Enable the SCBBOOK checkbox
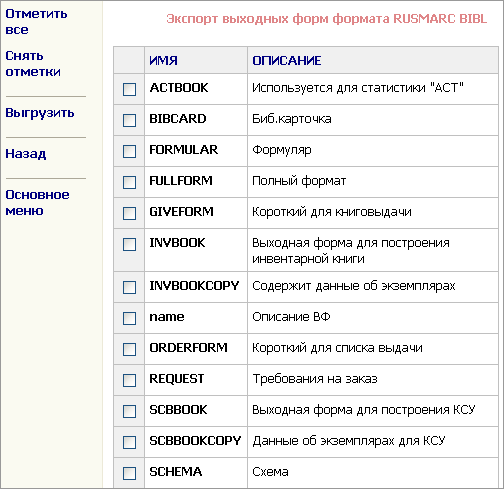The width and height of the screenshot is (504, 489). (x=129, y=411)
